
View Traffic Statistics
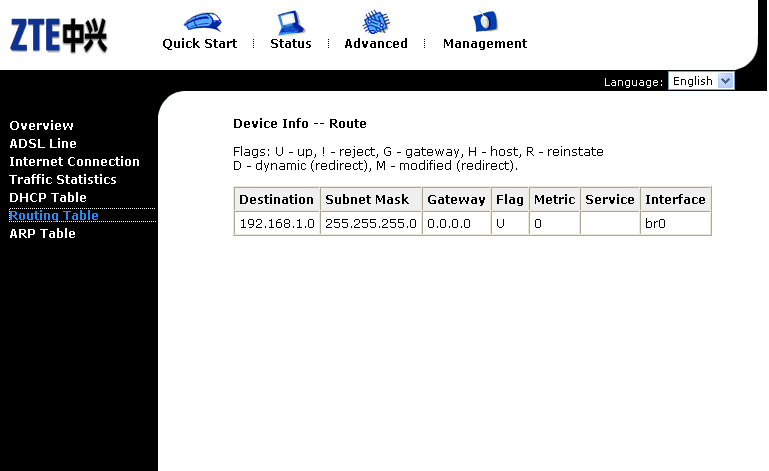63,180
